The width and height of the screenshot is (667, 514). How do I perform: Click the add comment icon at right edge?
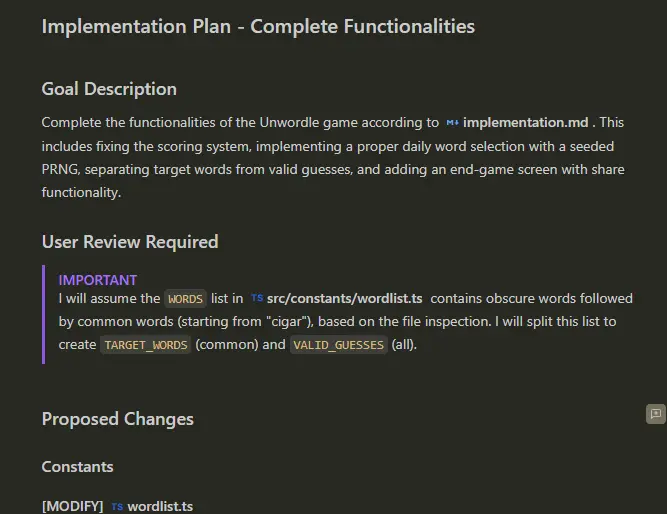656,414
